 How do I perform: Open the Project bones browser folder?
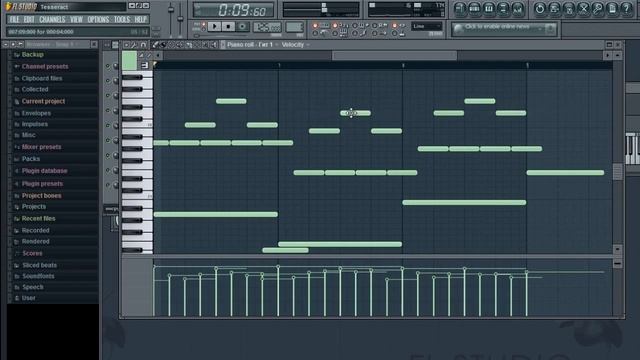(41, 196)
